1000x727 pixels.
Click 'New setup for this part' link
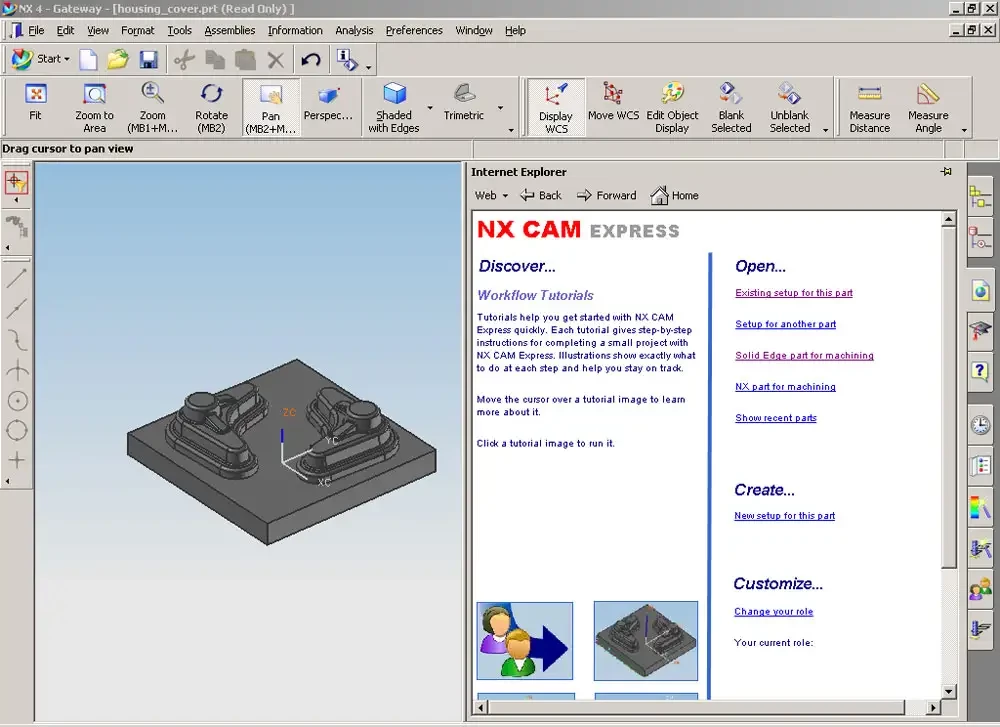pyautogui.click(x=784, y=515)
